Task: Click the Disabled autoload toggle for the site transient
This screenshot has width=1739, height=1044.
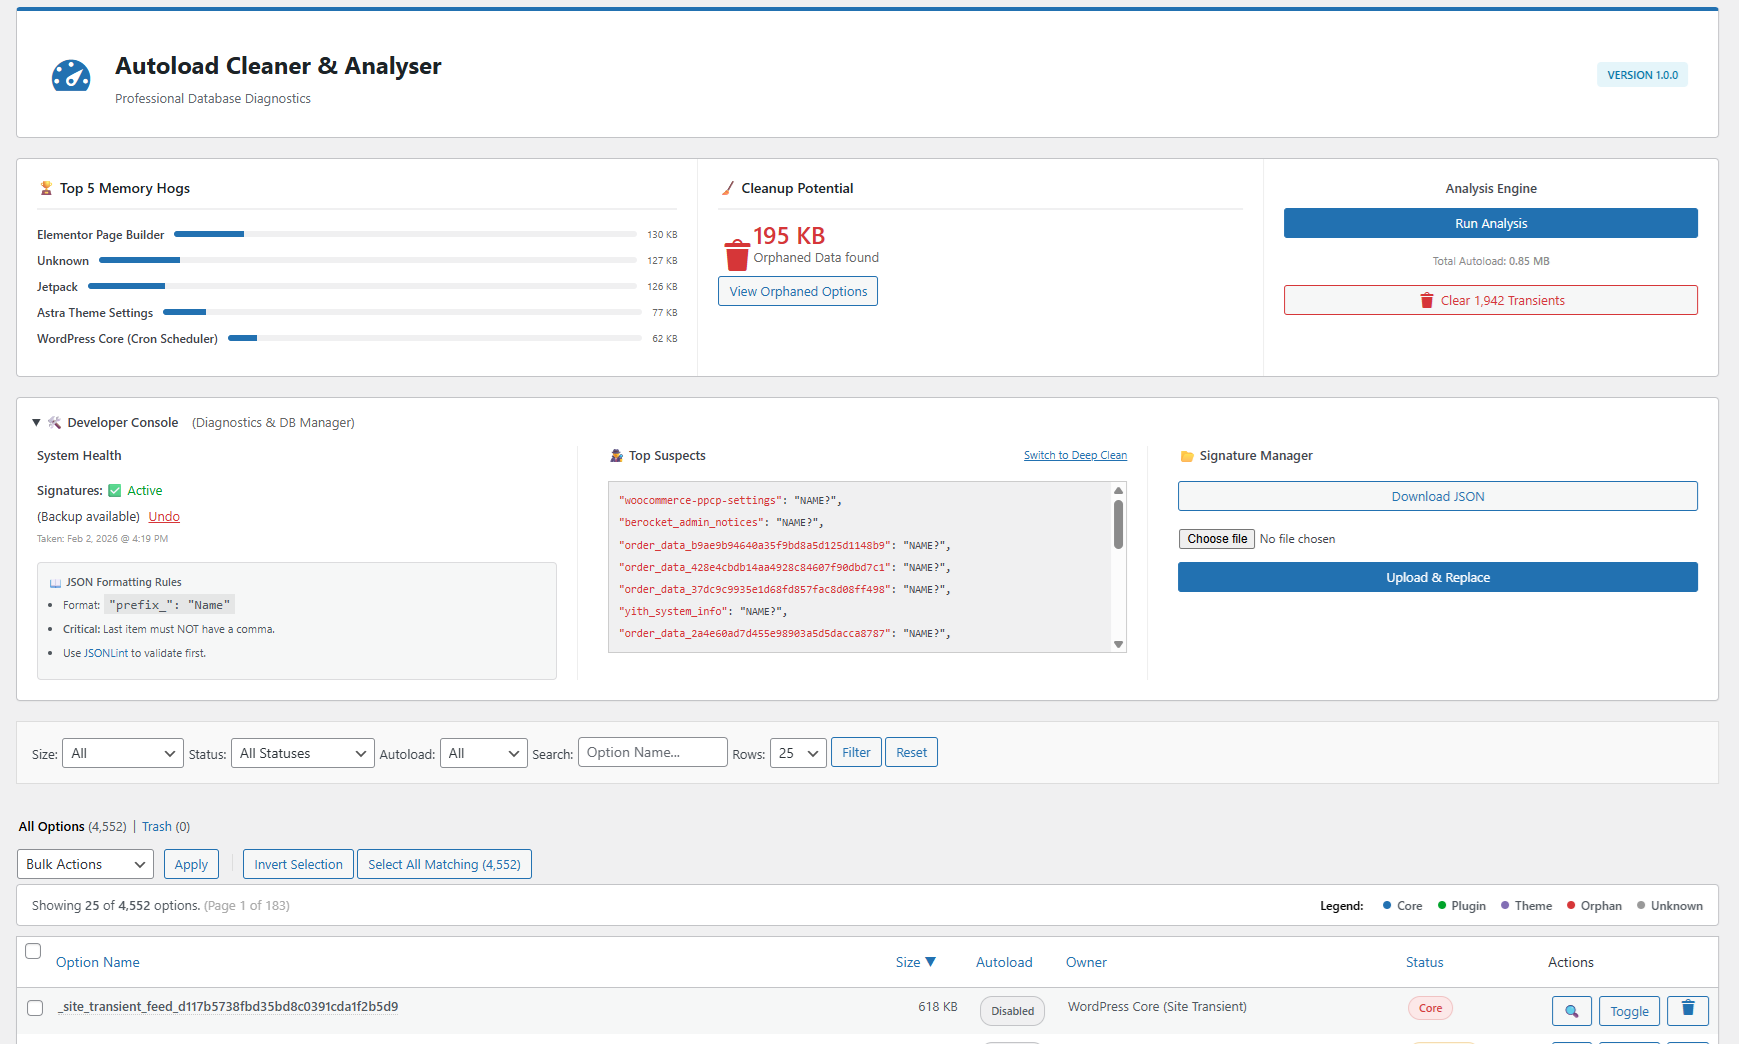Action: click(x=1012, y=1011)
